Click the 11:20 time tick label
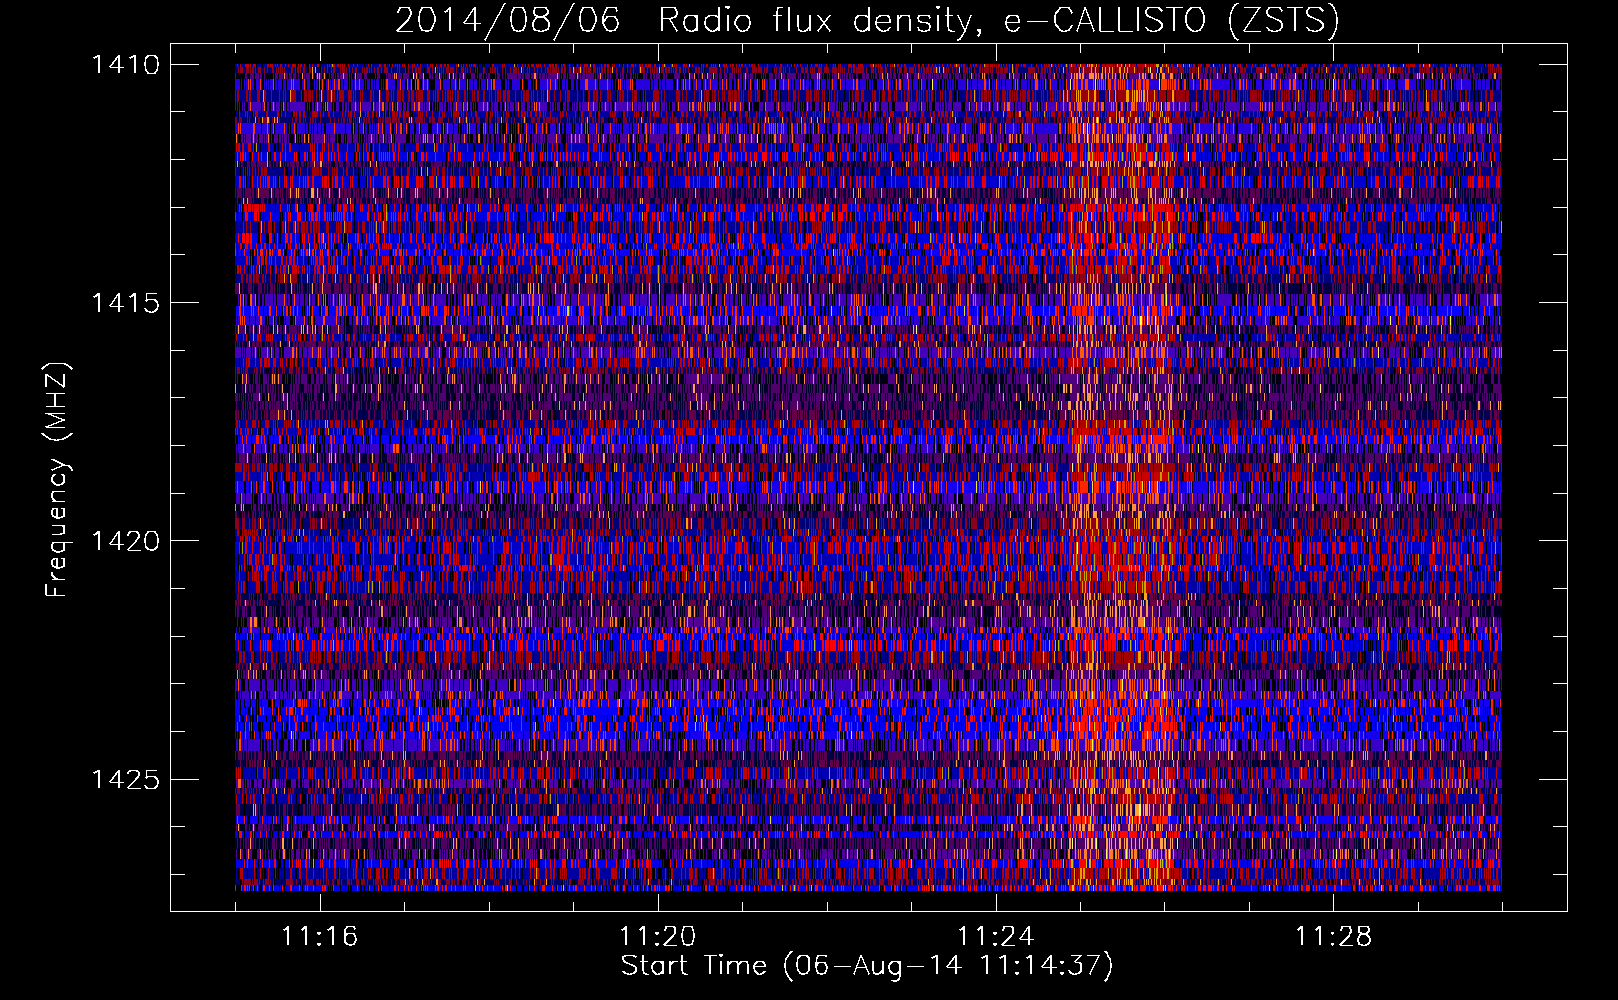 pyautogui.click(x=657, y=937)
